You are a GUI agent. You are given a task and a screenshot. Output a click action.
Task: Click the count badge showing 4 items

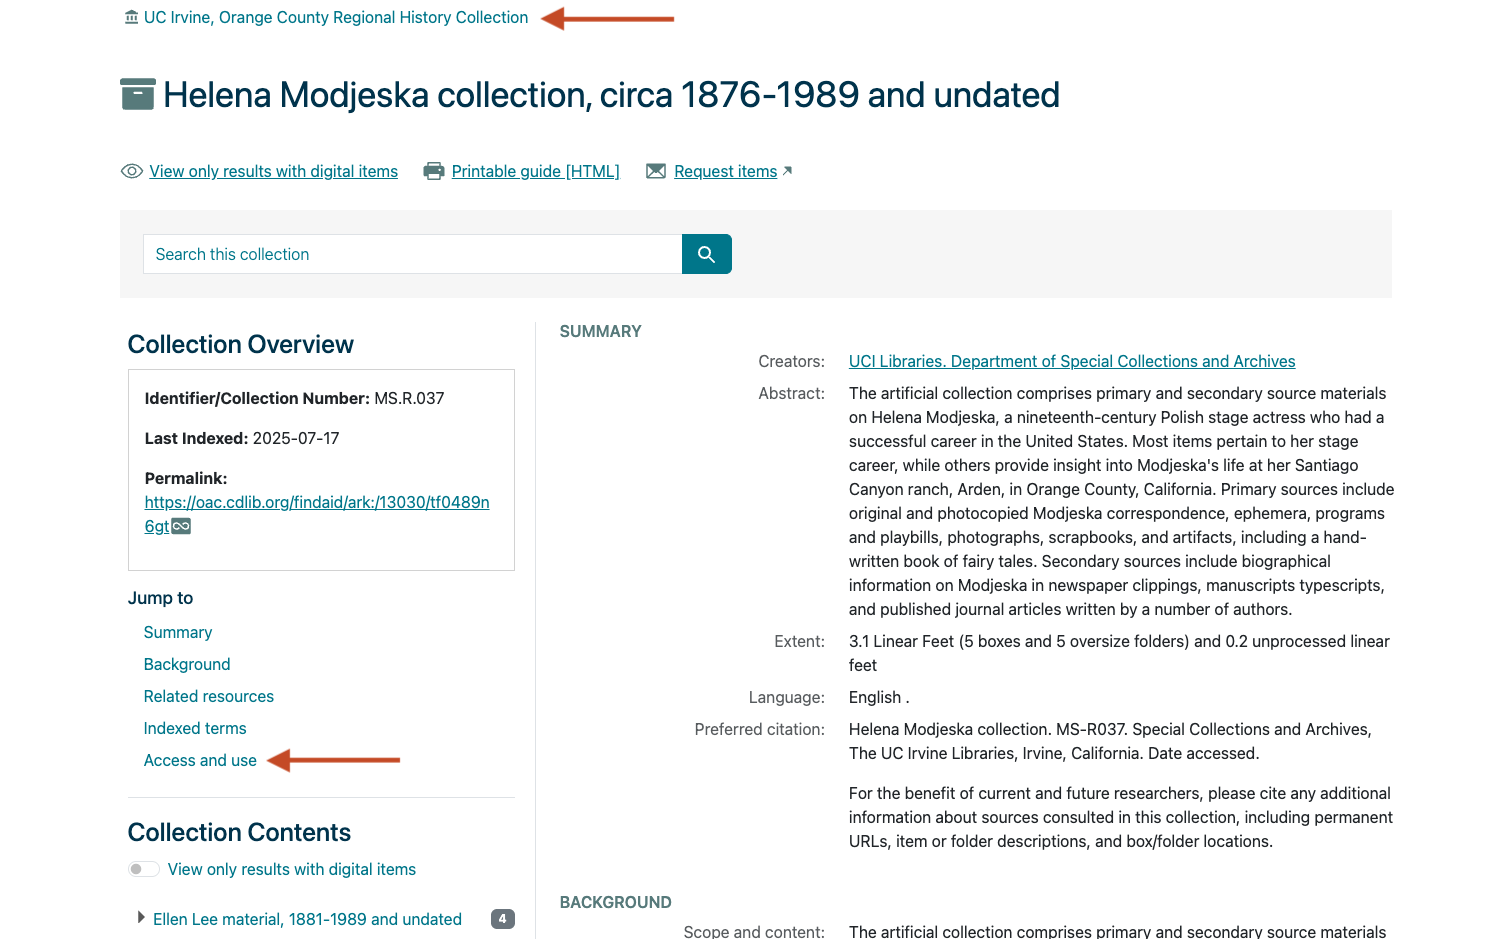502,918
